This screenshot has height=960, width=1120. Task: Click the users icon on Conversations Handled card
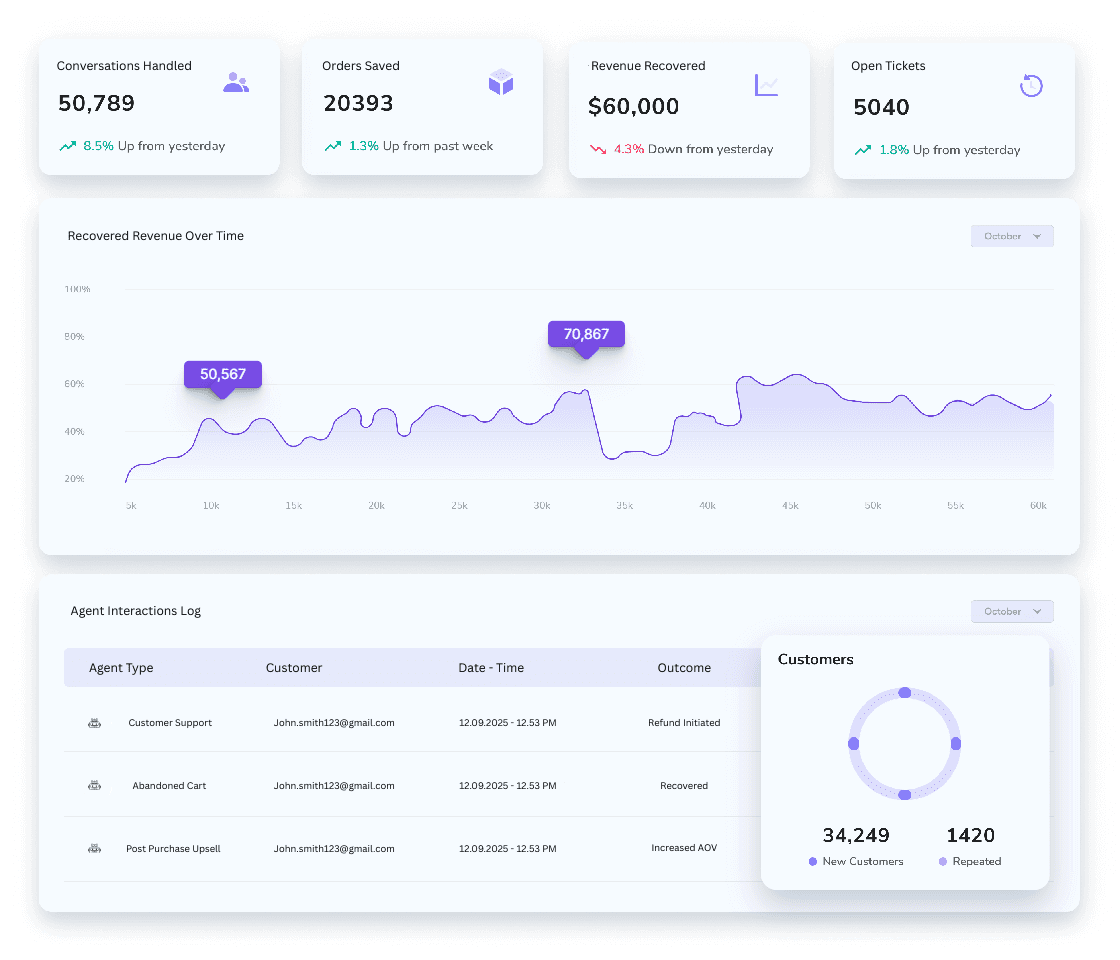click(236, 82)
